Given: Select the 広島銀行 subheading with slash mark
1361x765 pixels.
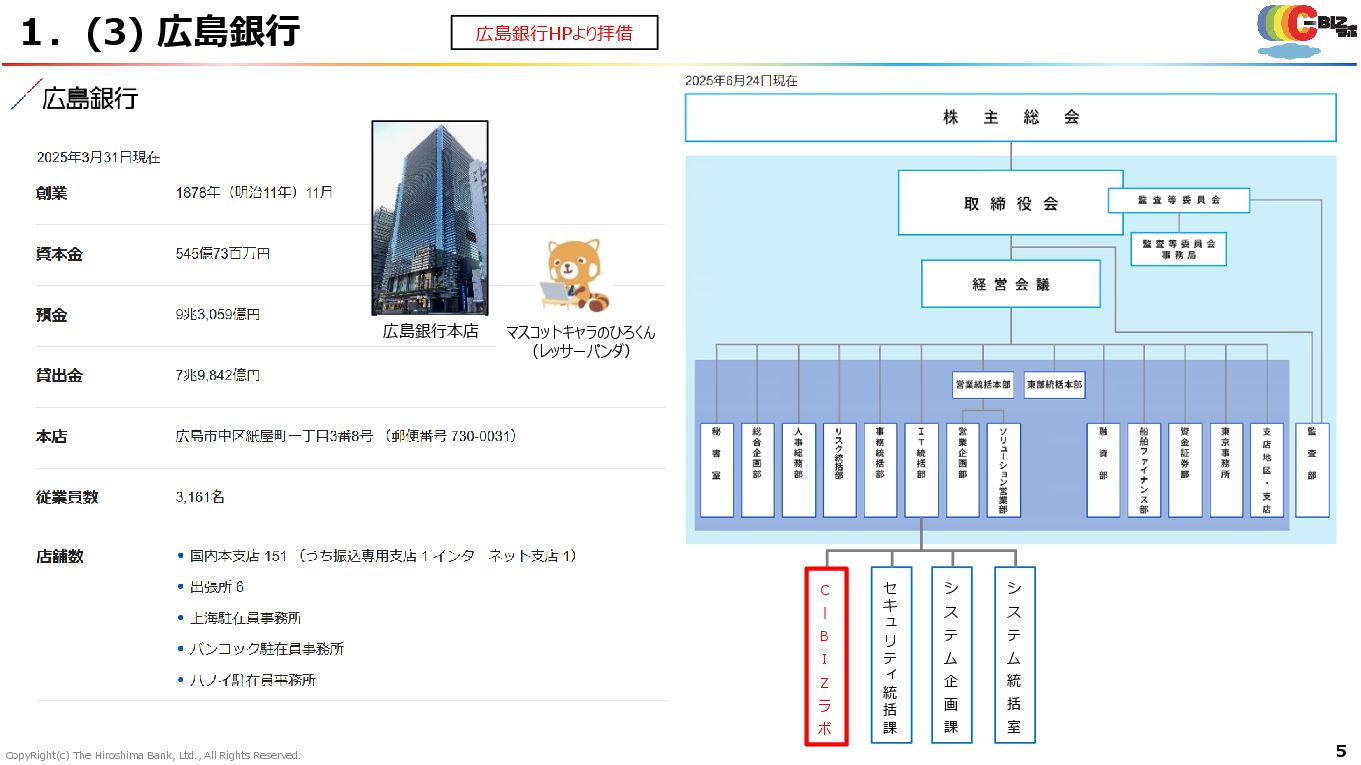Looking at the screenshot, I should [75, 98].
